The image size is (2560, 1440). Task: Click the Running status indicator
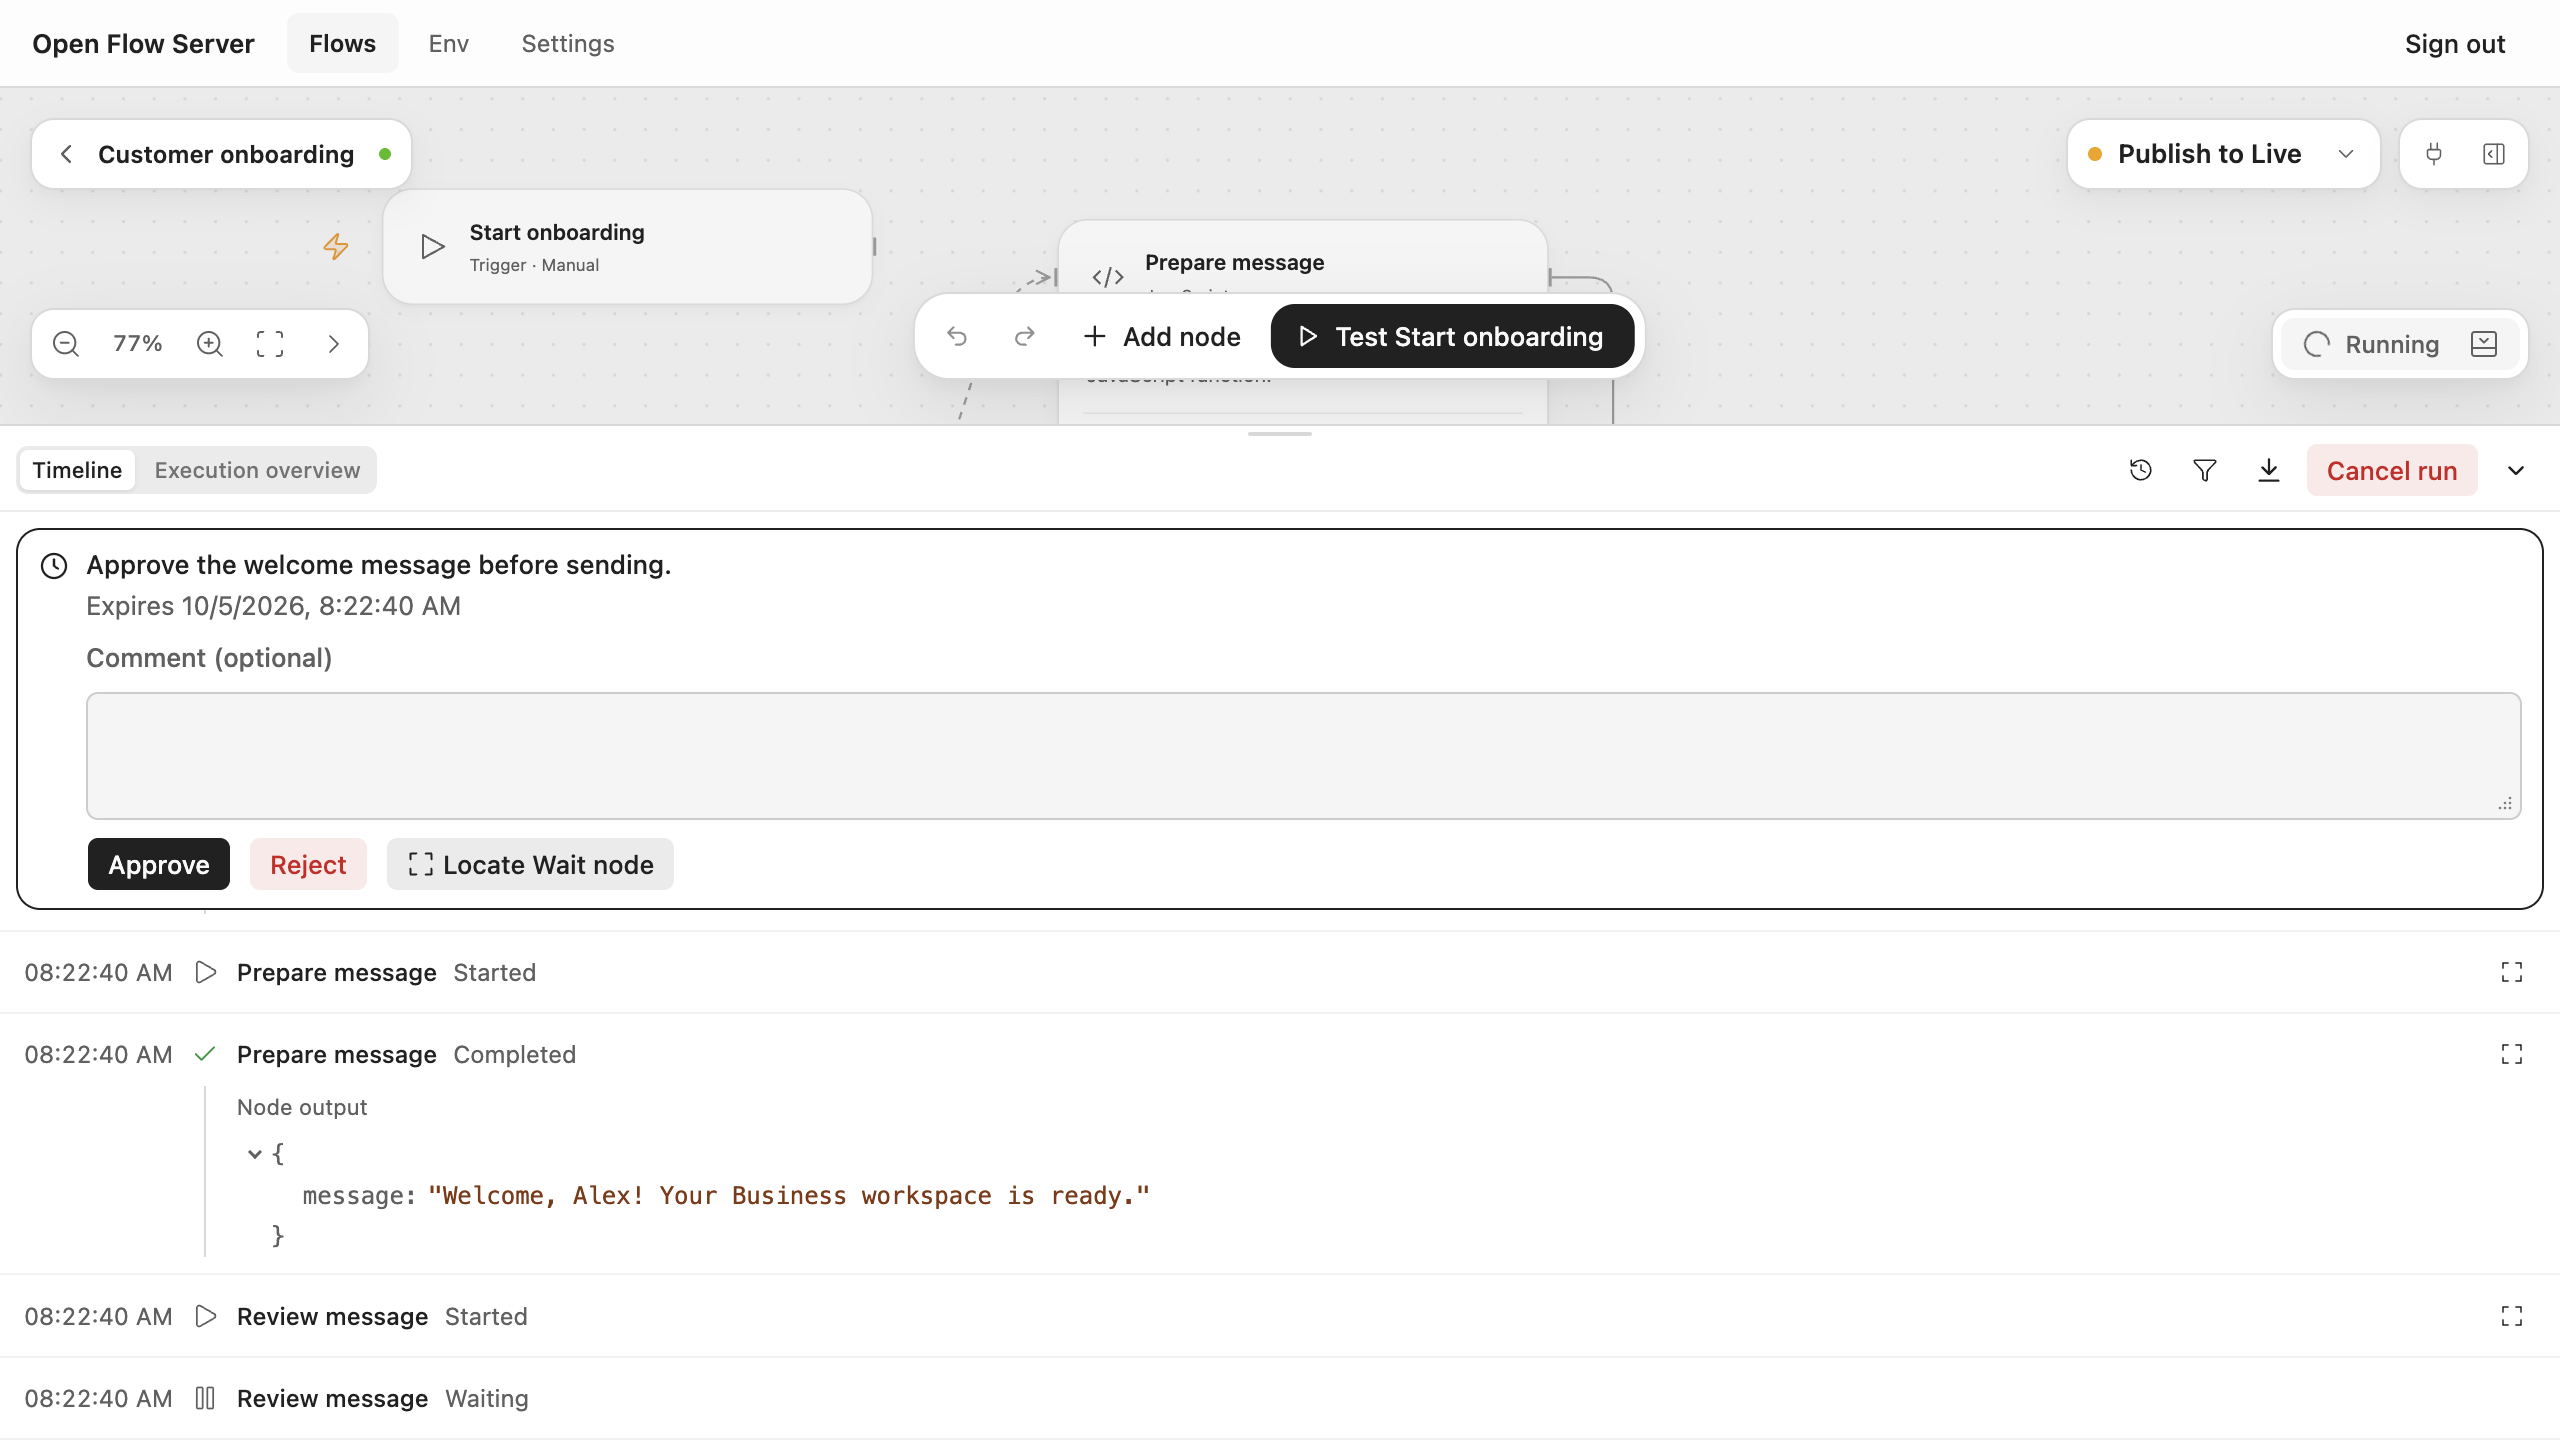click(x=2372, y=344)
